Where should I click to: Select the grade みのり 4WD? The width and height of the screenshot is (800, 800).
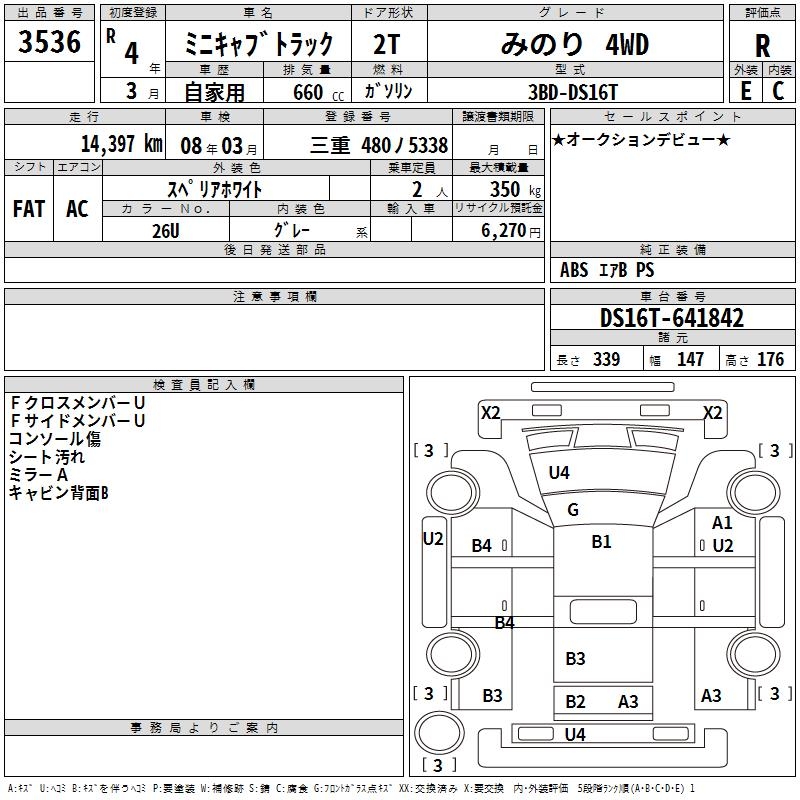(x=575, y=44)
